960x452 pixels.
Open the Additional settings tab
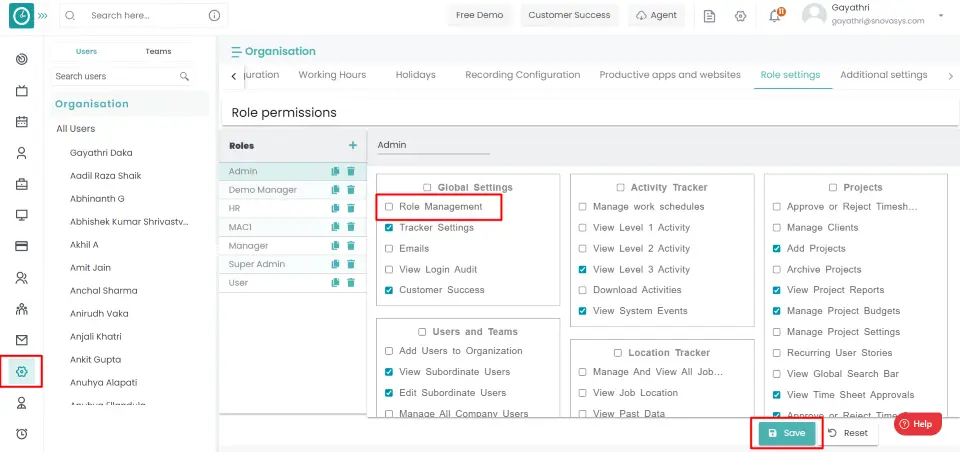click(883, 75)
